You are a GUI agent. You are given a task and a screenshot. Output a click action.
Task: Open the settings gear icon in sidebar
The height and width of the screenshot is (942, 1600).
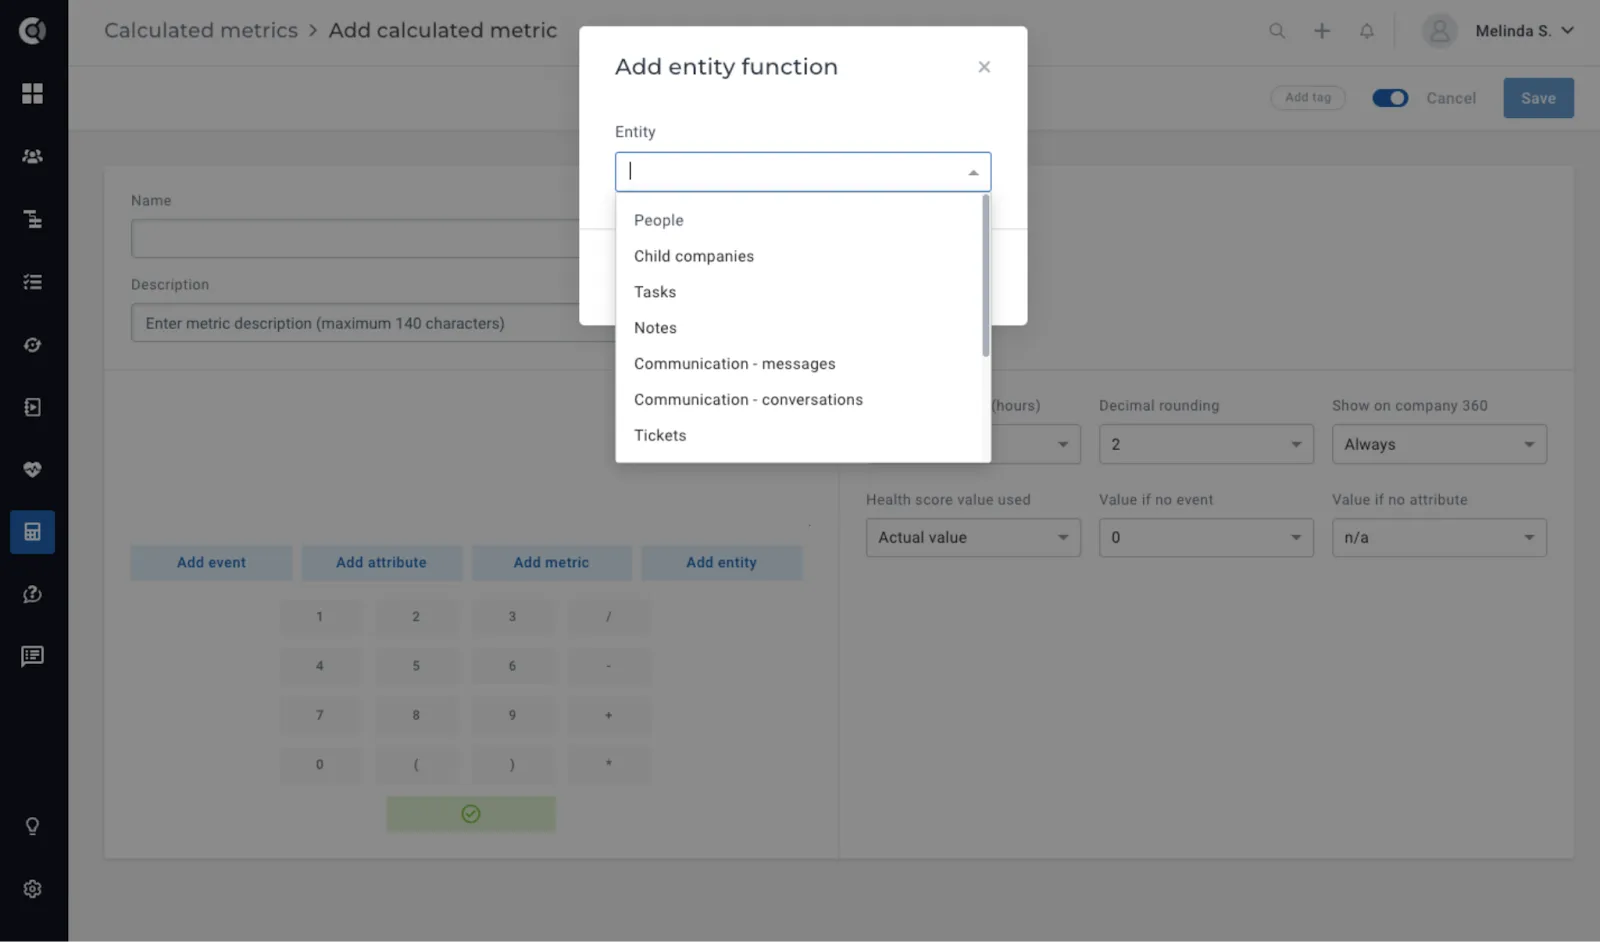(32, 889)
